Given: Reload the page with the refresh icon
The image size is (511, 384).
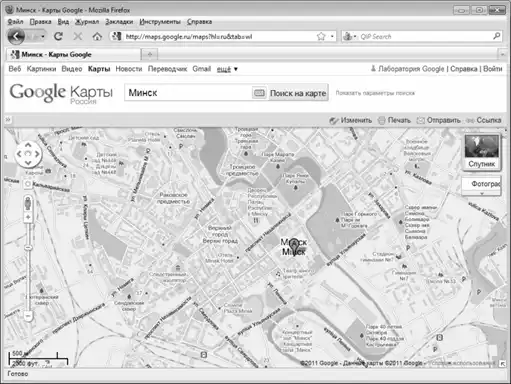Looking at the screenshot, I should 58,36.
